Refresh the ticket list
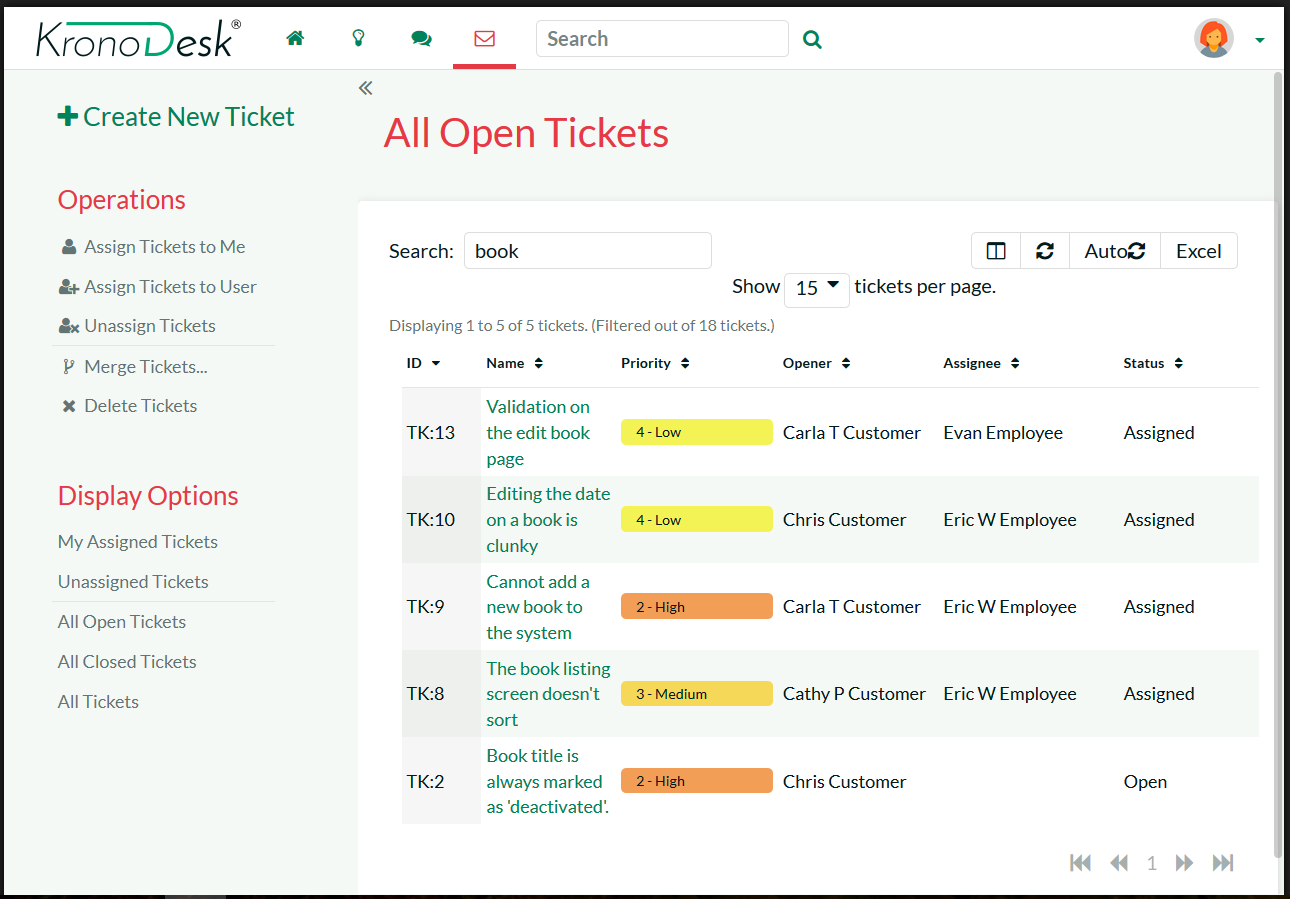This screenshot has height=899, width=1290. click(x=1045, y=251)
